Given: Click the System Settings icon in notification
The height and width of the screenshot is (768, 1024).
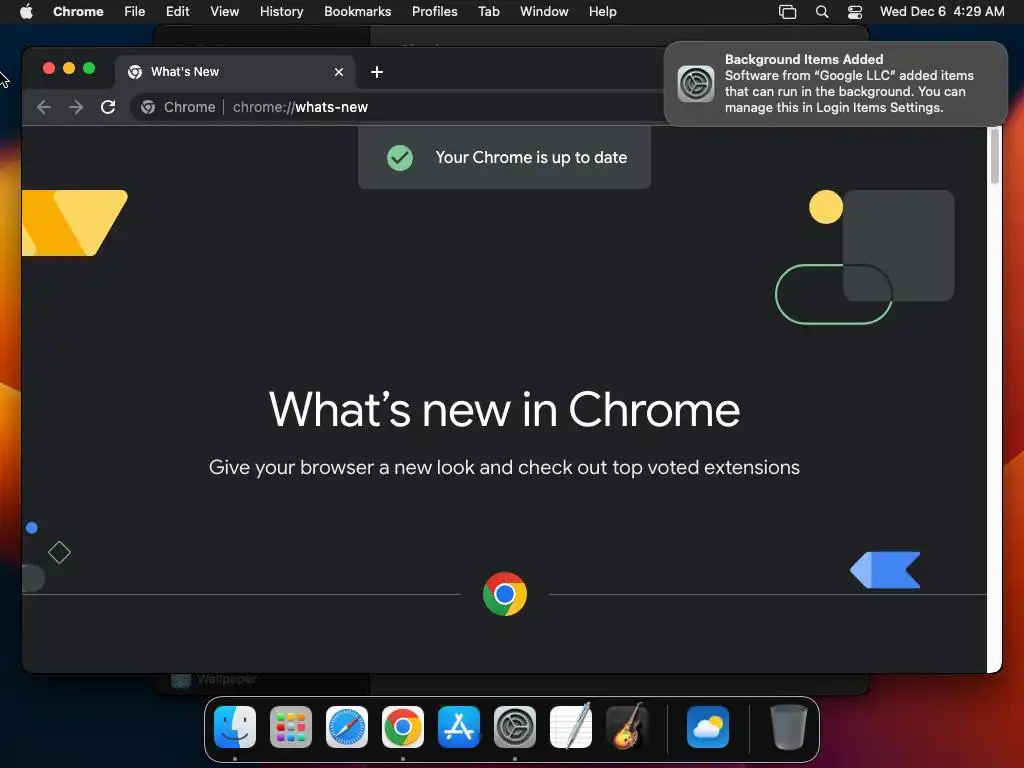Looking at the screenshot, I should [x=696, y=84].
